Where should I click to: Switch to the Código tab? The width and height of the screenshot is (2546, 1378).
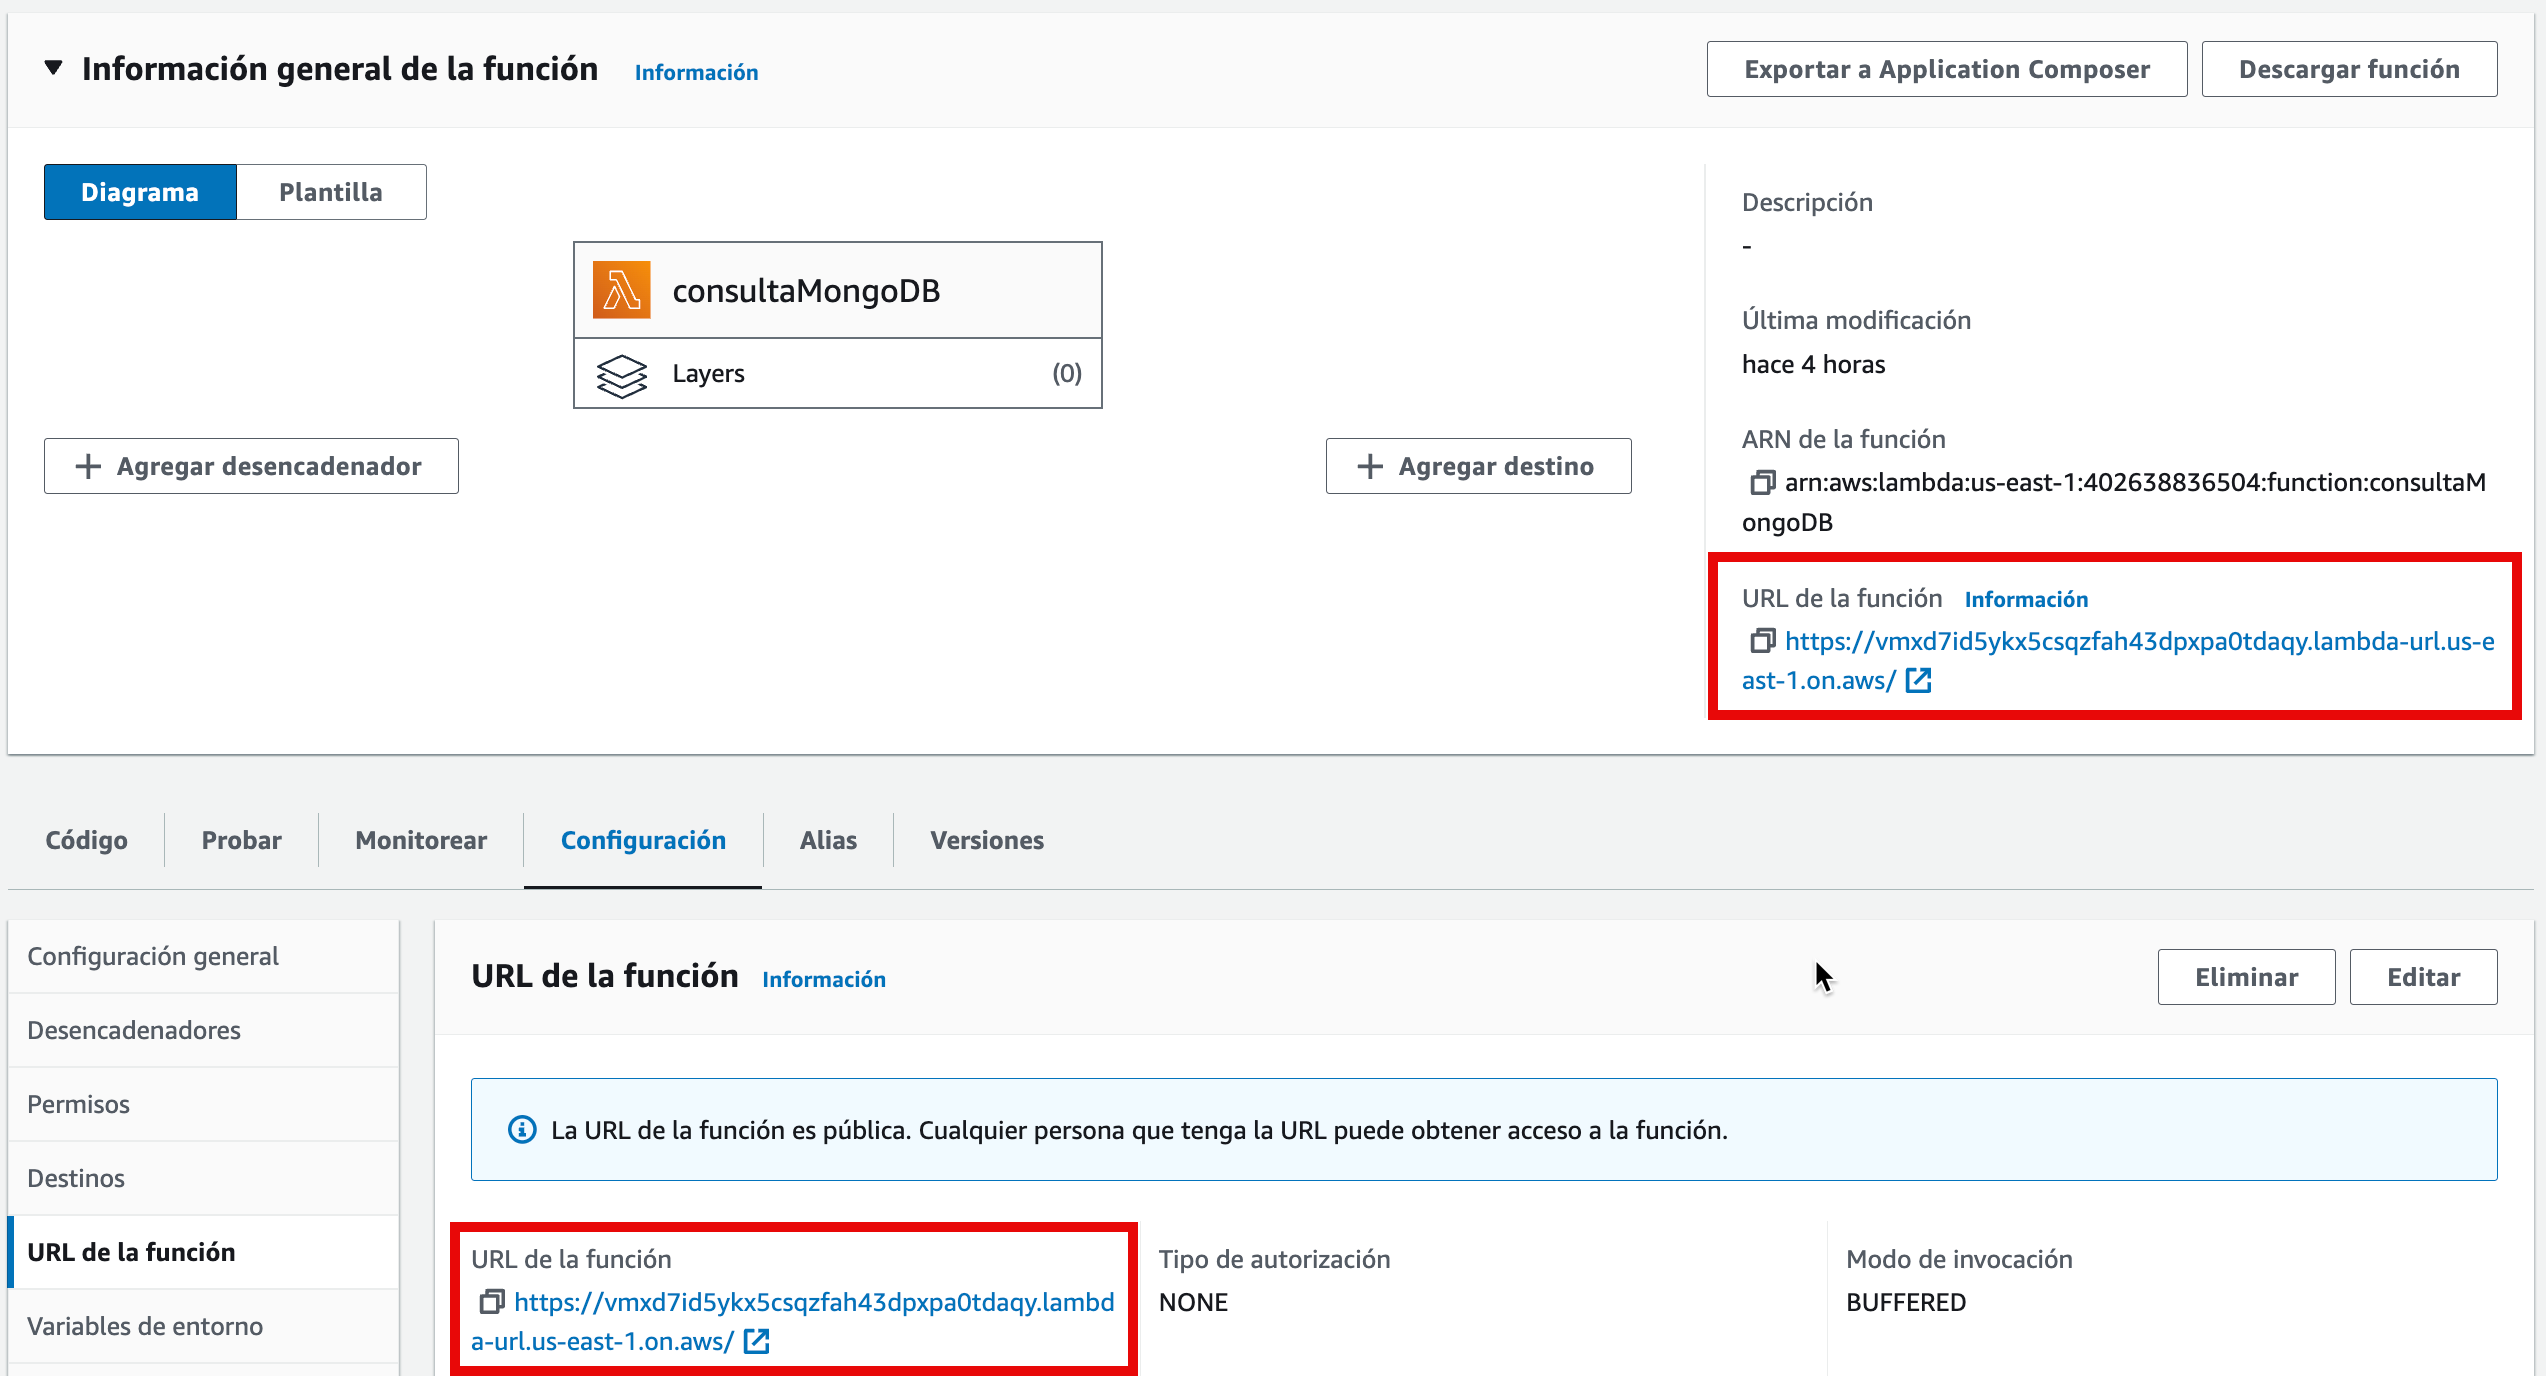click(86, 840)
